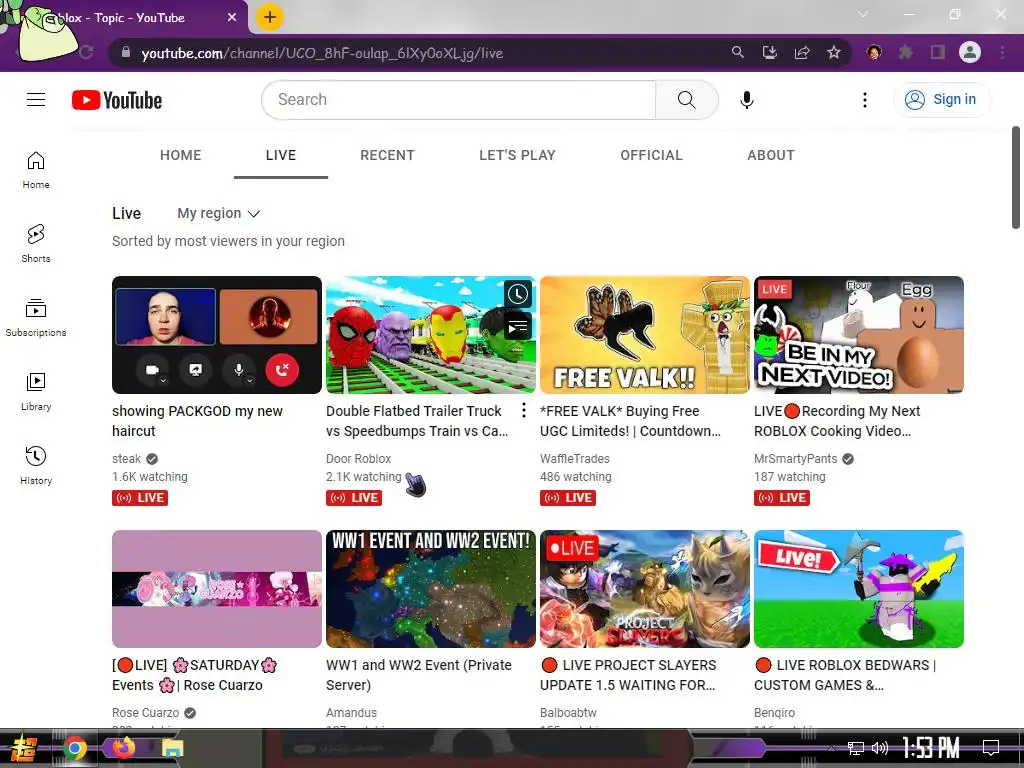Open WW1 EVENT AND WW2 EVENT thumbnail
Screen dimensions: 1024x768
431,589
